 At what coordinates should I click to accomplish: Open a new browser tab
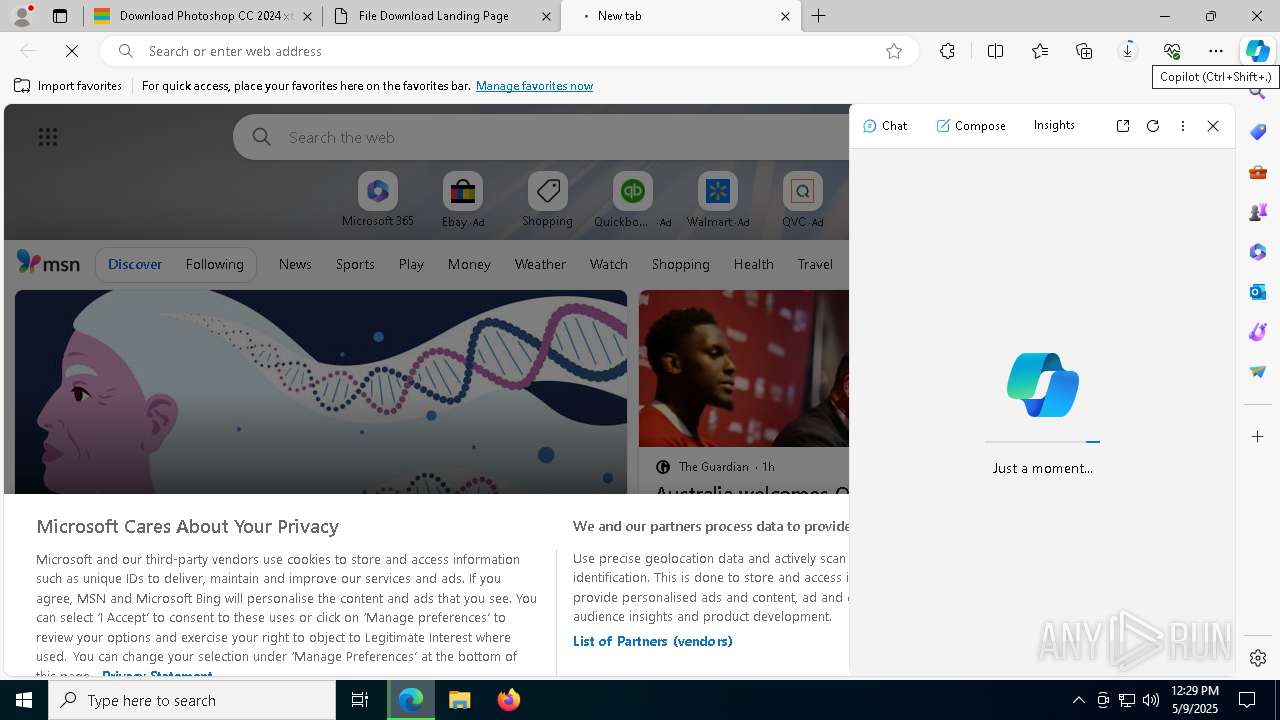click(x=819, y=16)
